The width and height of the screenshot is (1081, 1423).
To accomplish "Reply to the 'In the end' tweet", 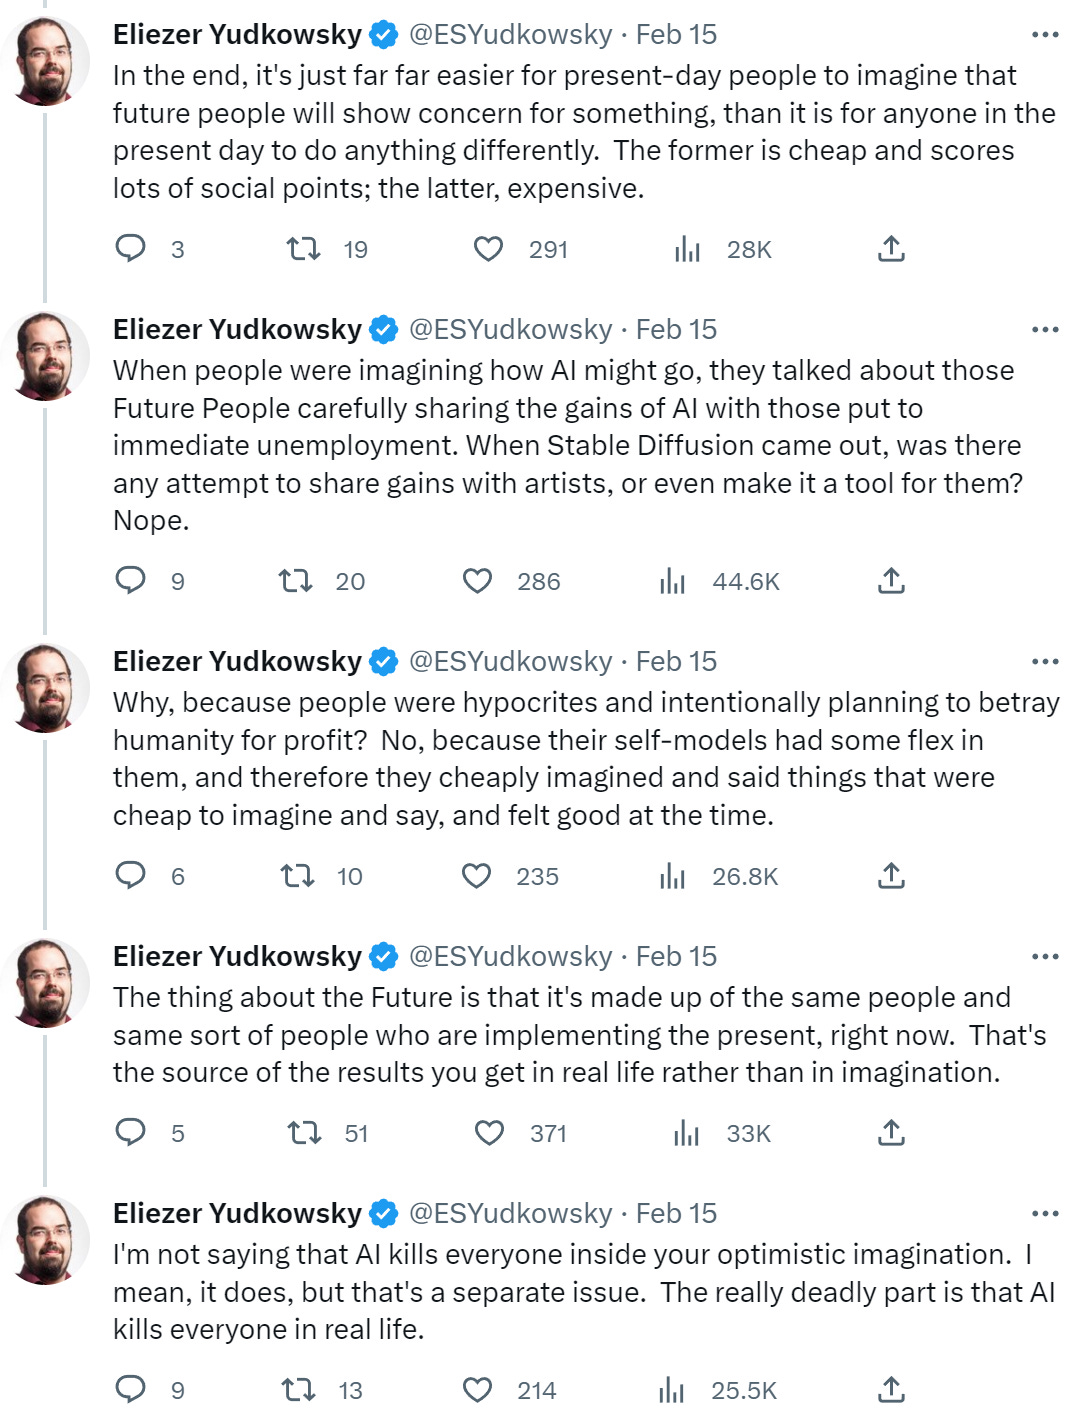I will pyautogui.click(x=131, y=248).
